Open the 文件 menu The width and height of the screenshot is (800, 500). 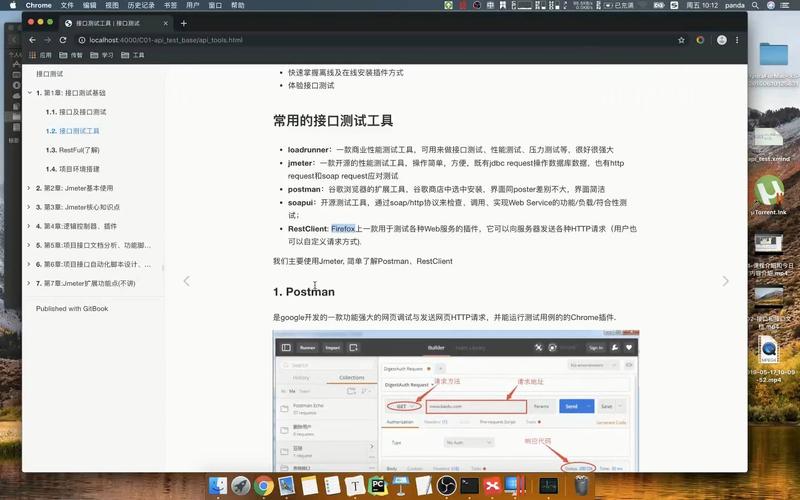tap(67, 5)
